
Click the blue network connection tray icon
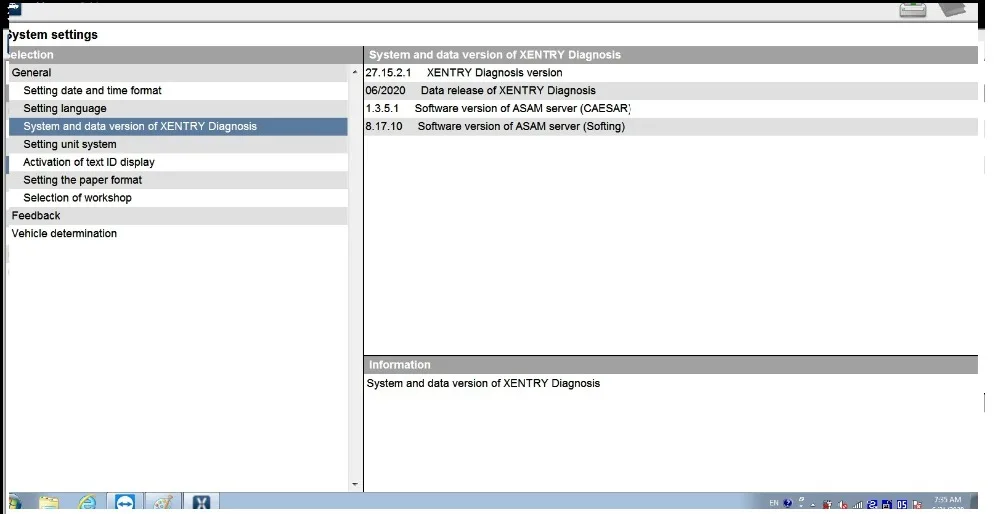872,504
